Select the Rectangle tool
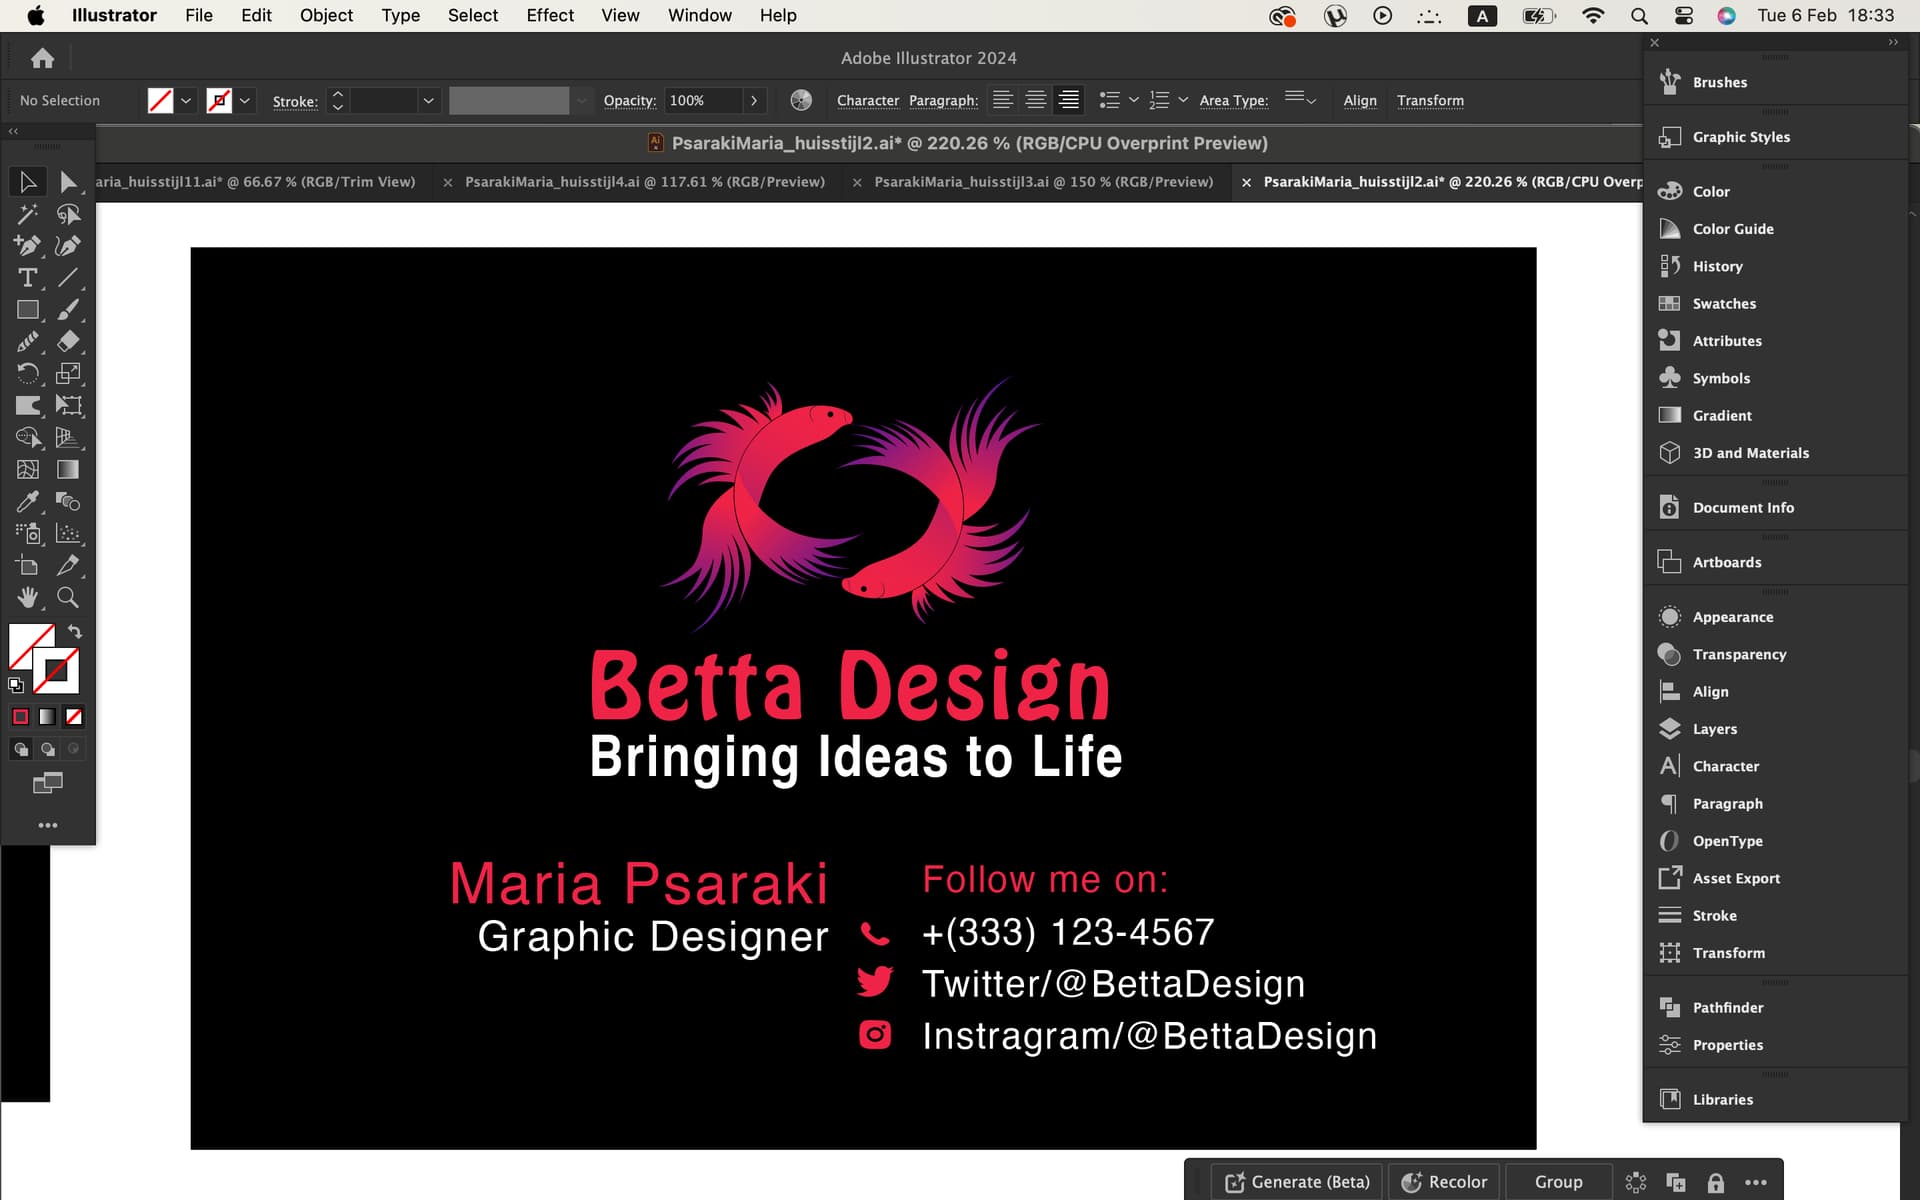Viewport: 1920px width, 1200px height. point(28,310)
